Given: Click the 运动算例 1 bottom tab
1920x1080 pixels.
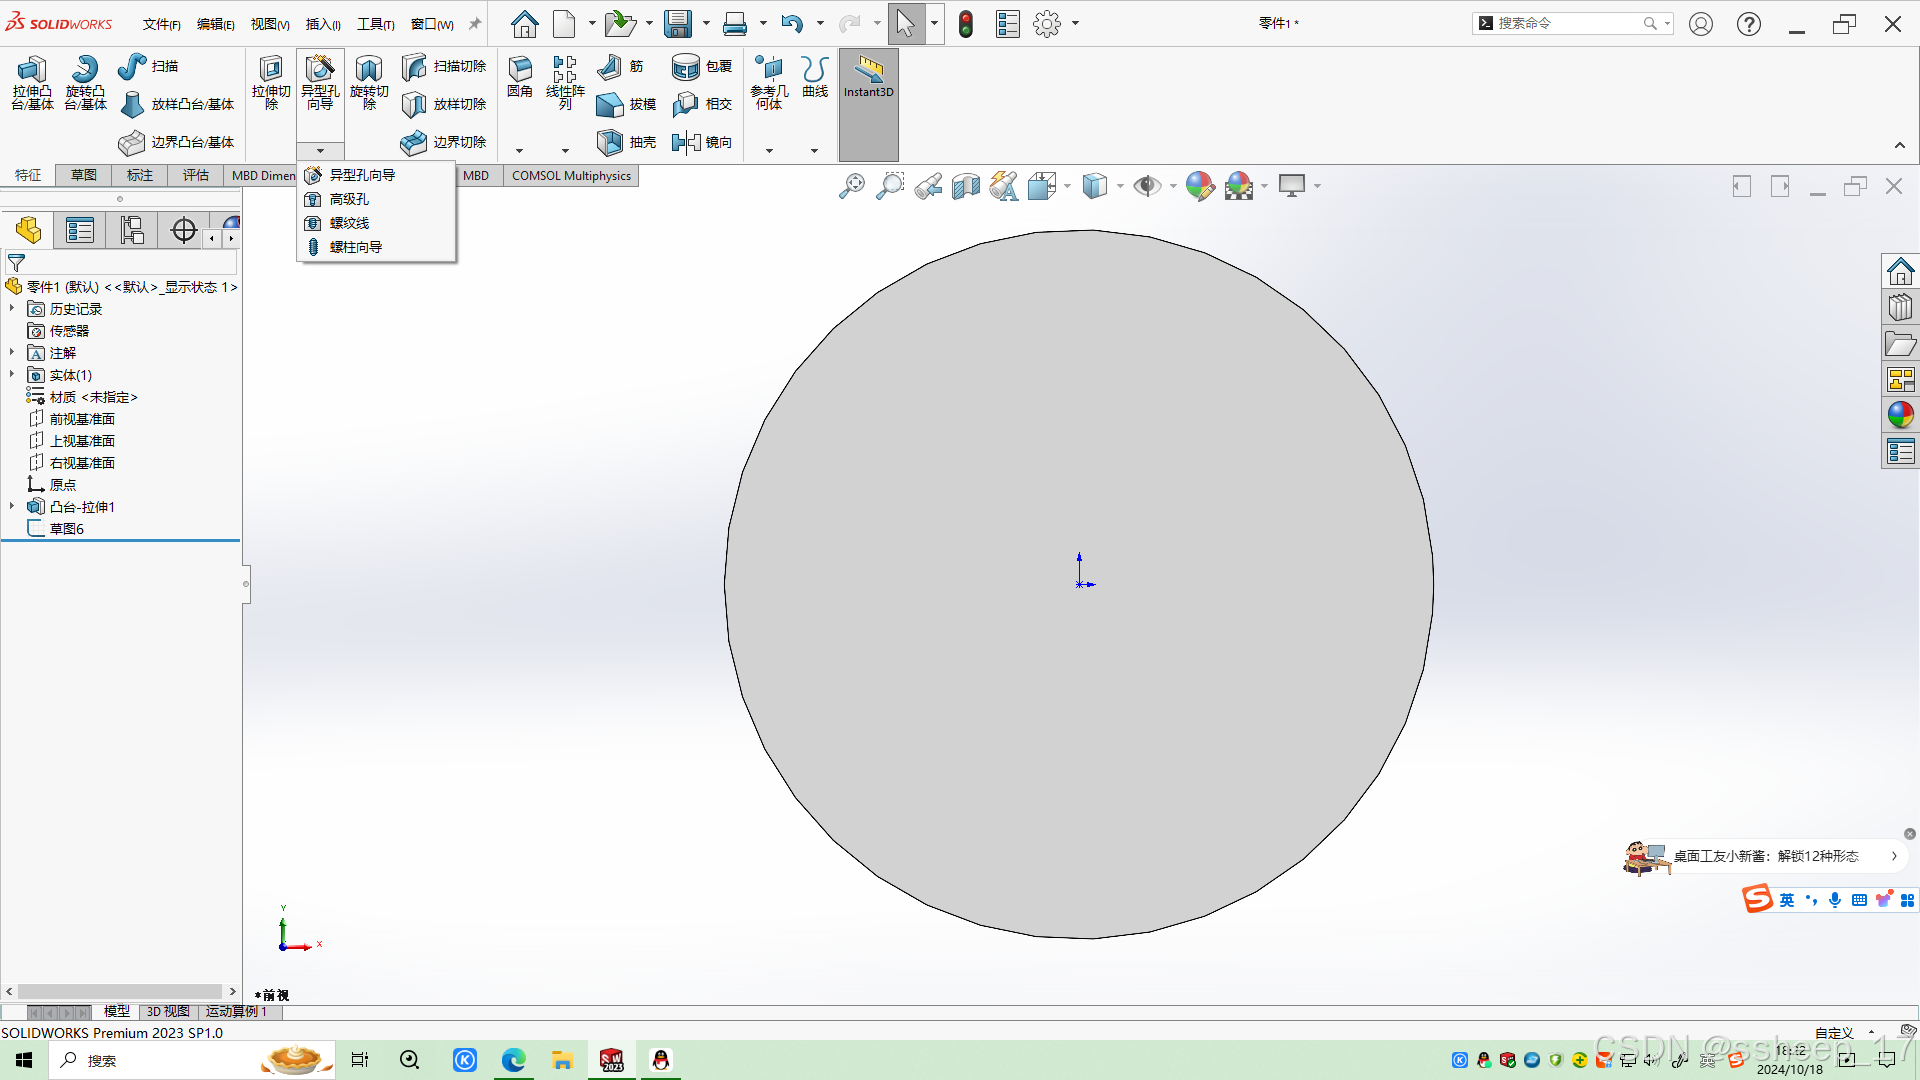Looking at the screenshot, I should [x=236, y=1011].
